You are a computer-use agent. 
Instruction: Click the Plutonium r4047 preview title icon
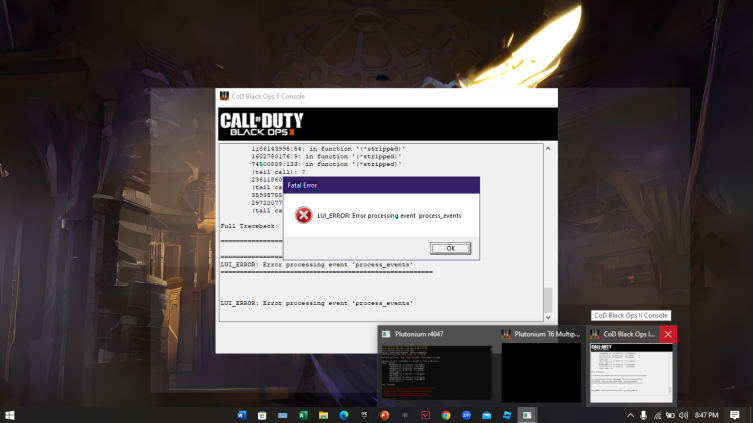[x=386, y=334]
